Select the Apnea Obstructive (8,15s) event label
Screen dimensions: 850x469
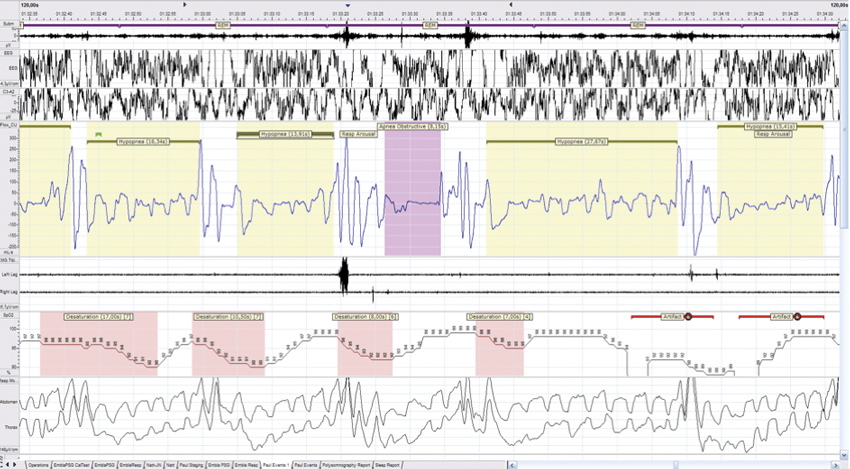click(413, 127)
